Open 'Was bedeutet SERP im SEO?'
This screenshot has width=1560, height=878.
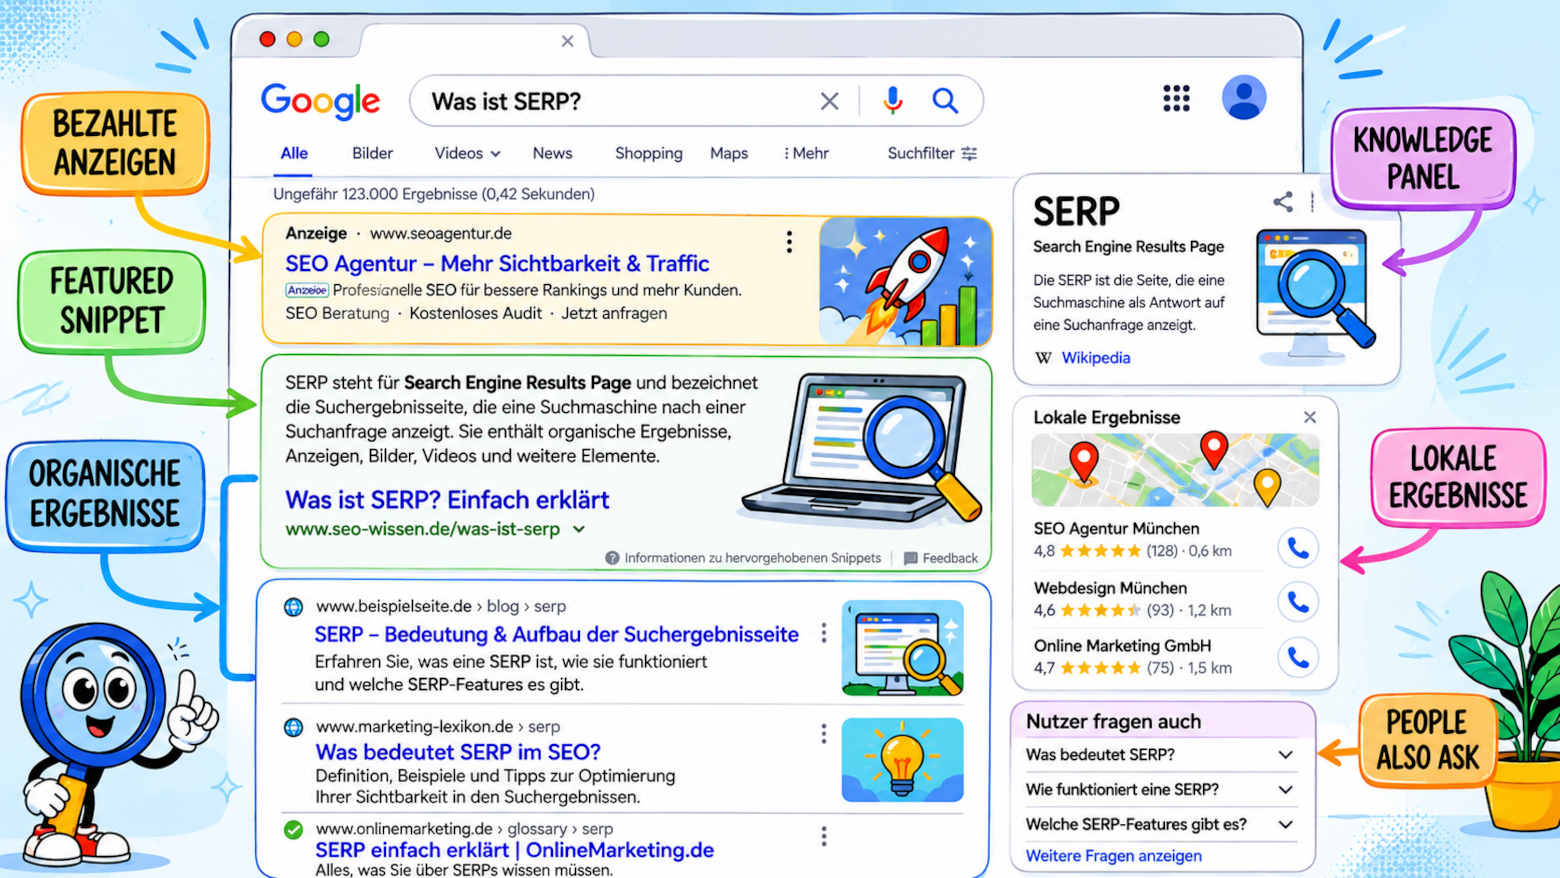point(458,752)
